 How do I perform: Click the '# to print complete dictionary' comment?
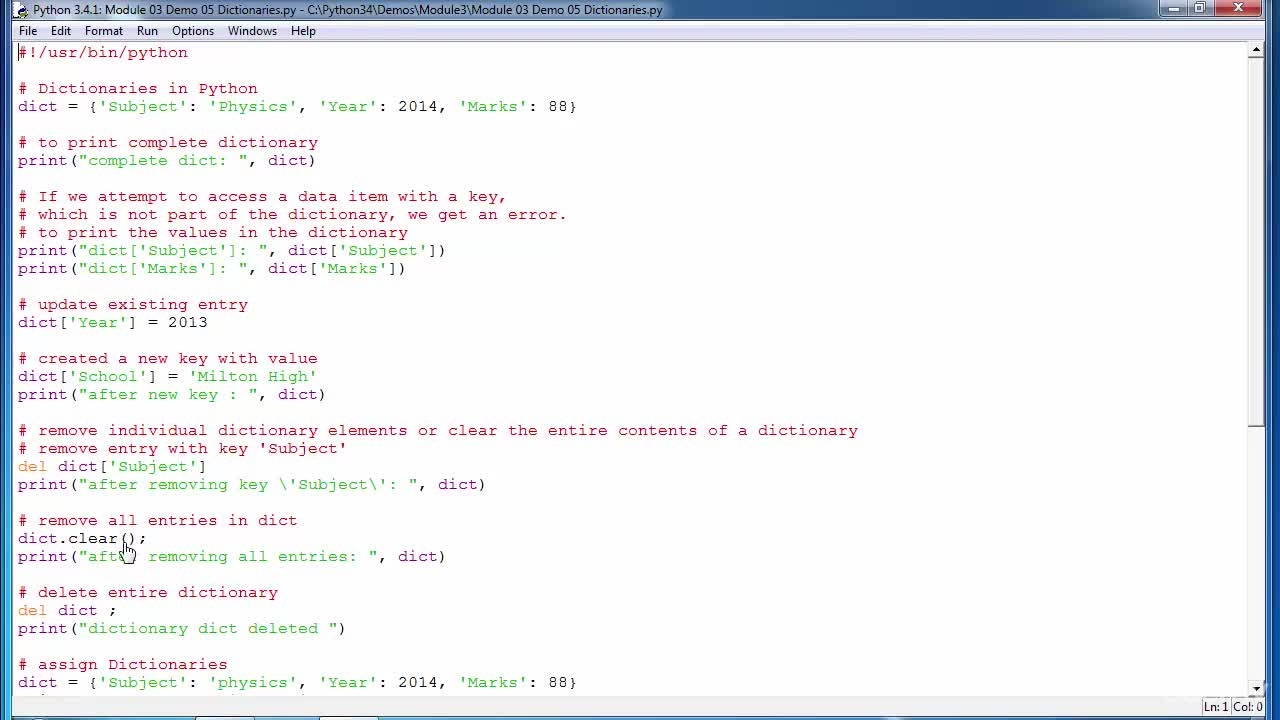pyautogui.click(x=168, y=143)
